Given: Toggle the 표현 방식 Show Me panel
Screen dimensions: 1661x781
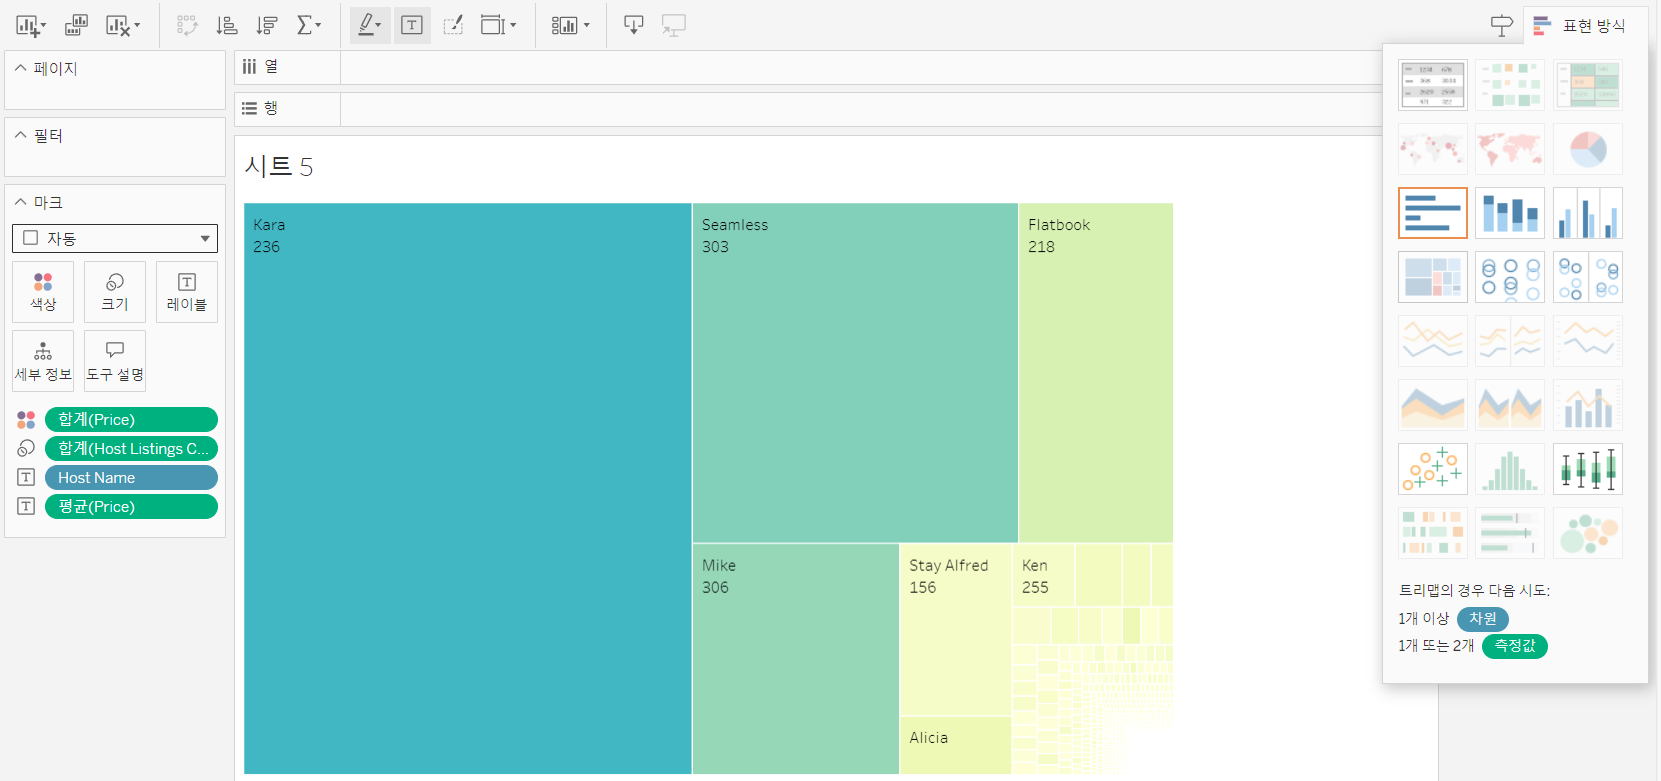Looking at the screenshot, I should coord(1586,26).
